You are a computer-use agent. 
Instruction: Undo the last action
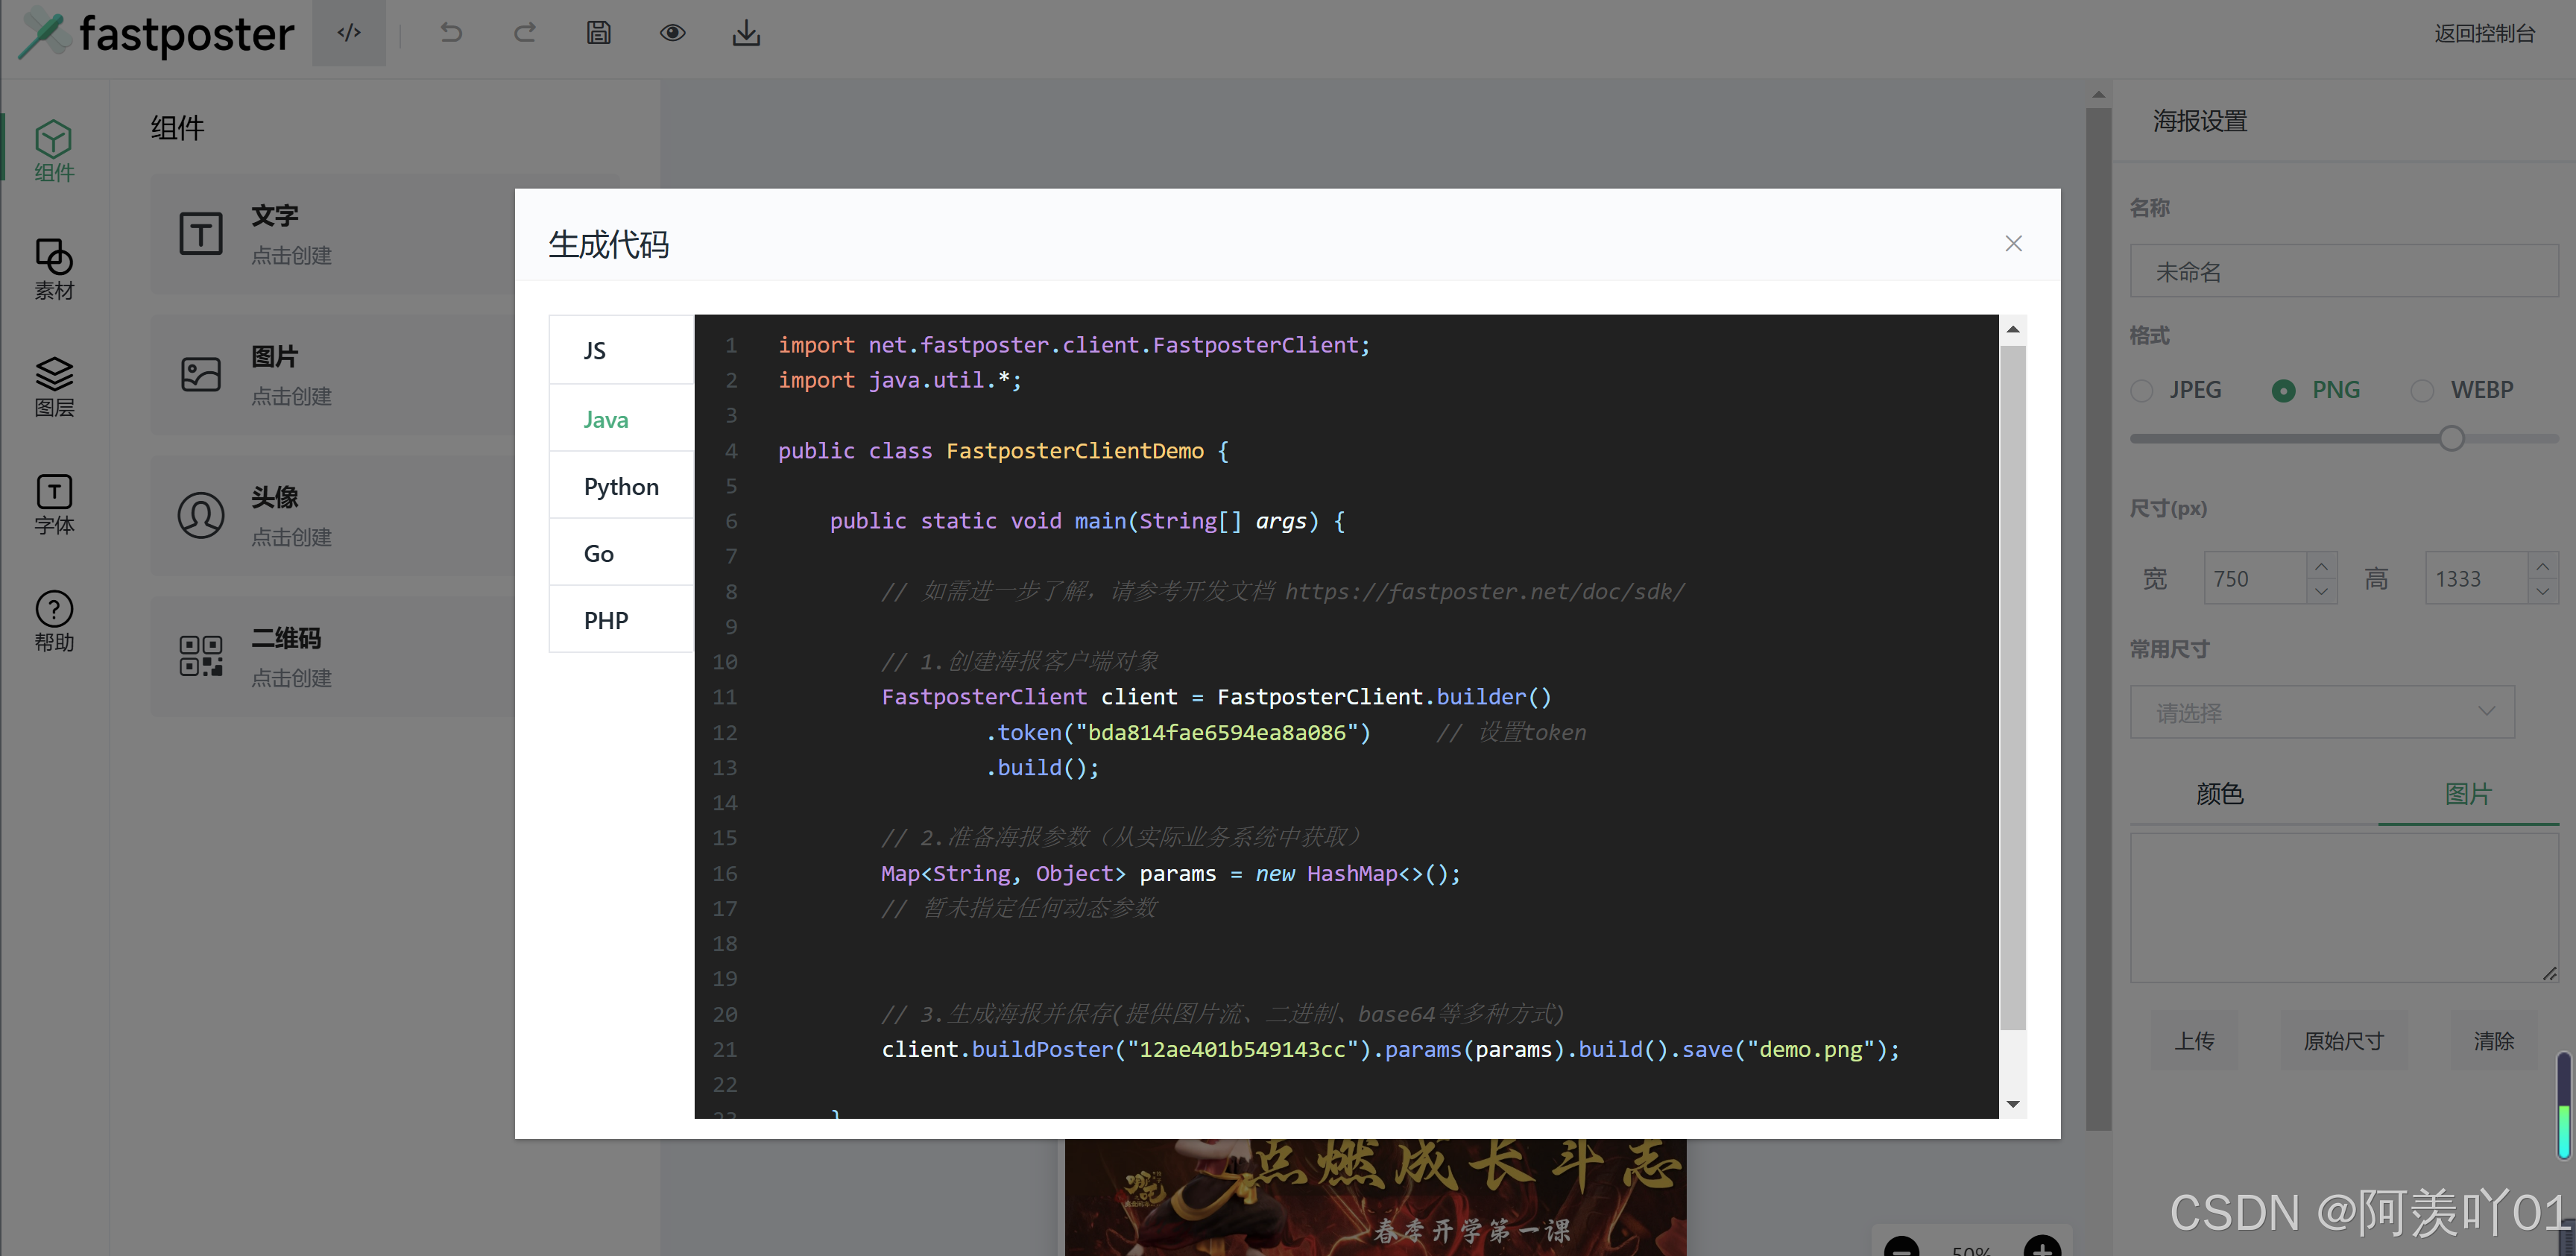click(451, 33)
